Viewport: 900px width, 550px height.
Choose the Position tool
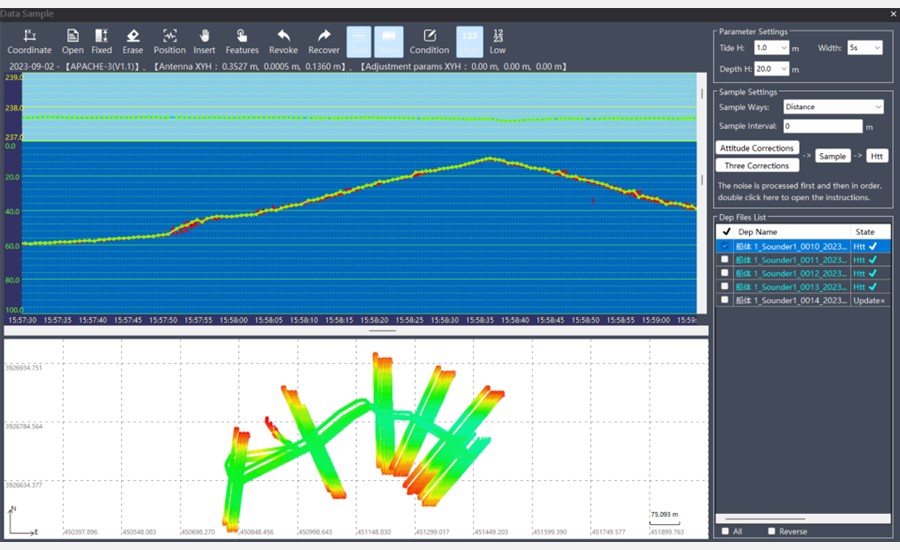pyautogui.click(x=169, y=41)
